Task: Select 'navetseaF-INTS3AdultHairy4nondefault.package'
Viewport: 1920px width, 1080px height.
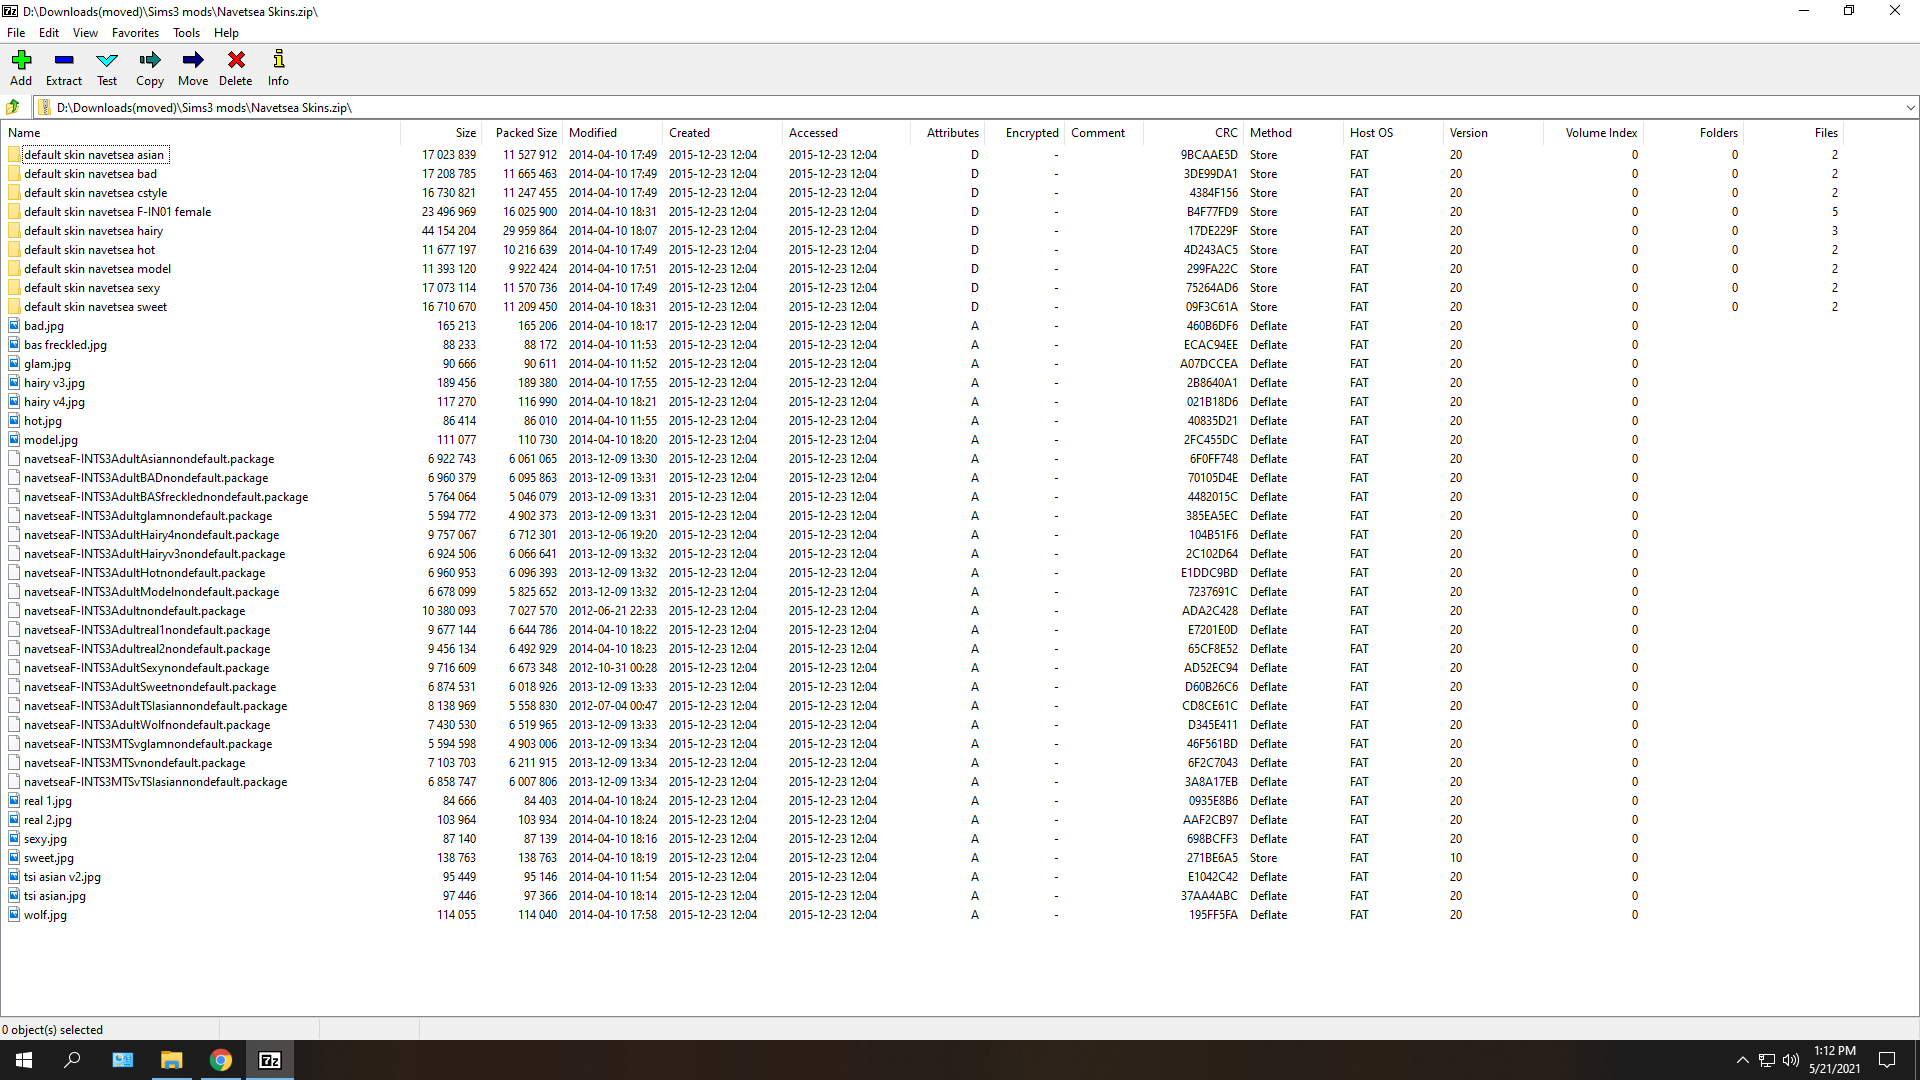Action: click(x=151, y=535)
